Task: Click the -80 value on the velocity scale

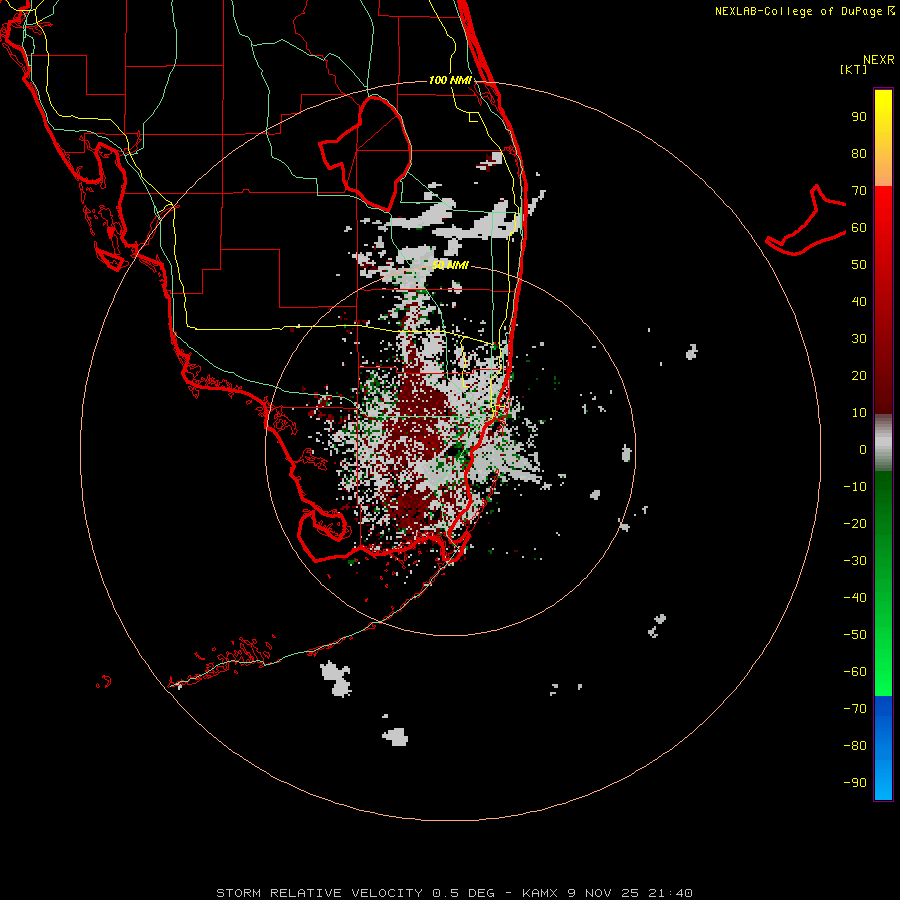Action: [x=855, y=746]
